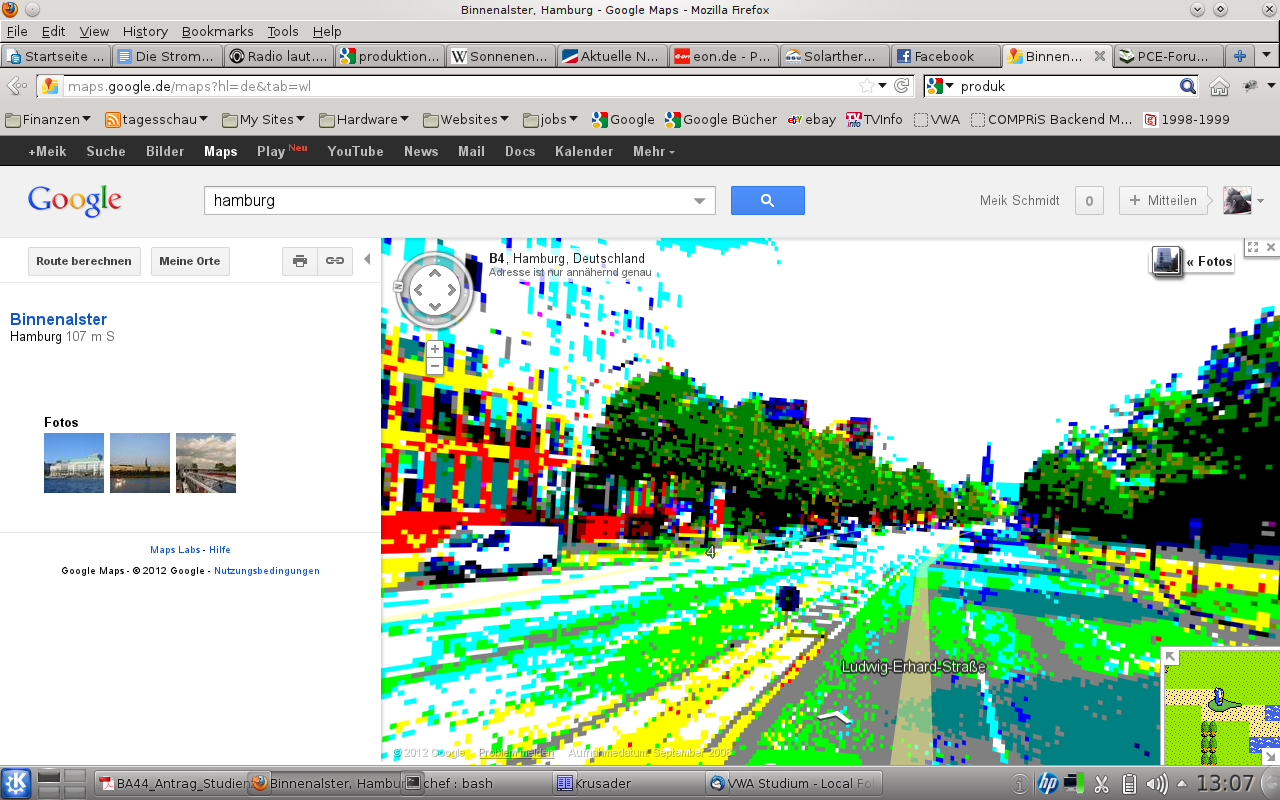Zoom in with the Street View plus button
The image size is (1280, 800).
[435, 349]
